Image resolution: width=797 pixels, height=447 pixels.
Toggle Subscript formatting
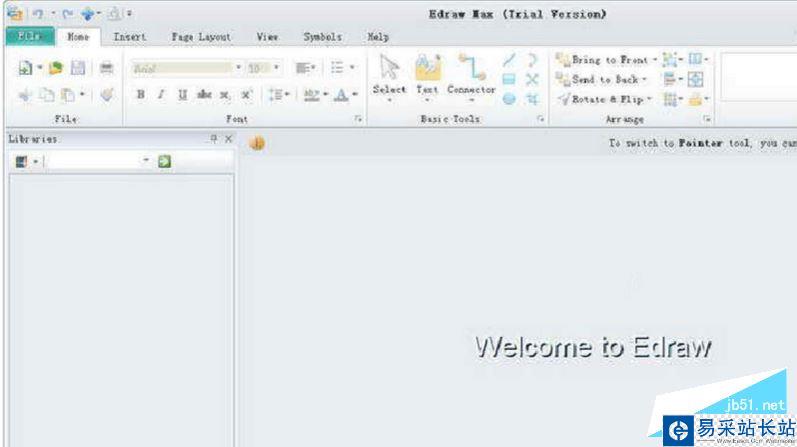(225, 95)
